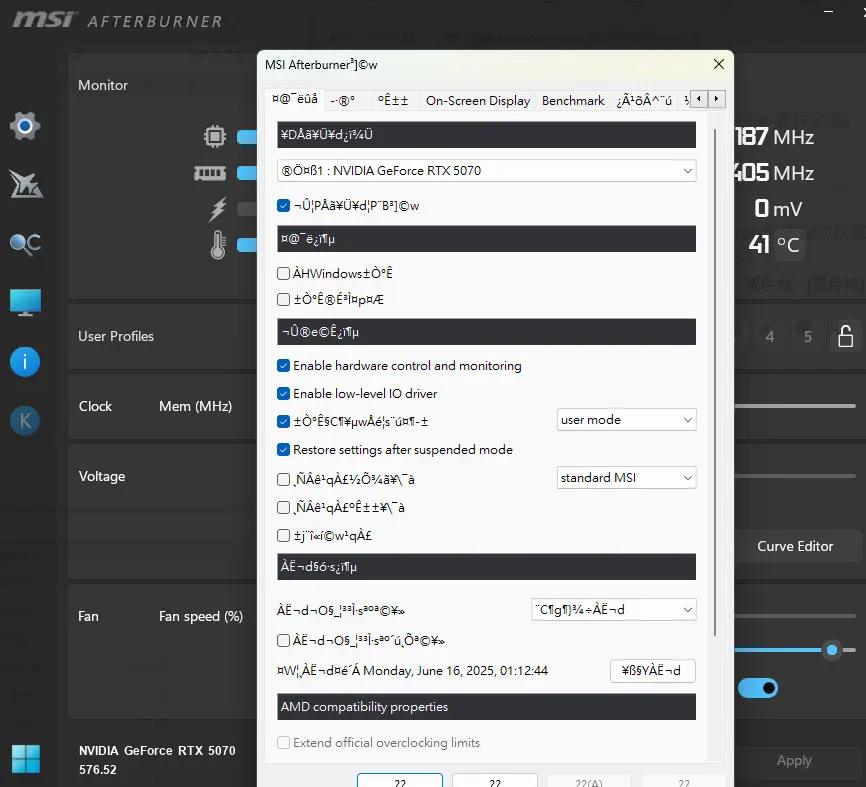Tick the checkbox just above the June 16 timestamp
866x787 pixels.
[x=283, y=641]
